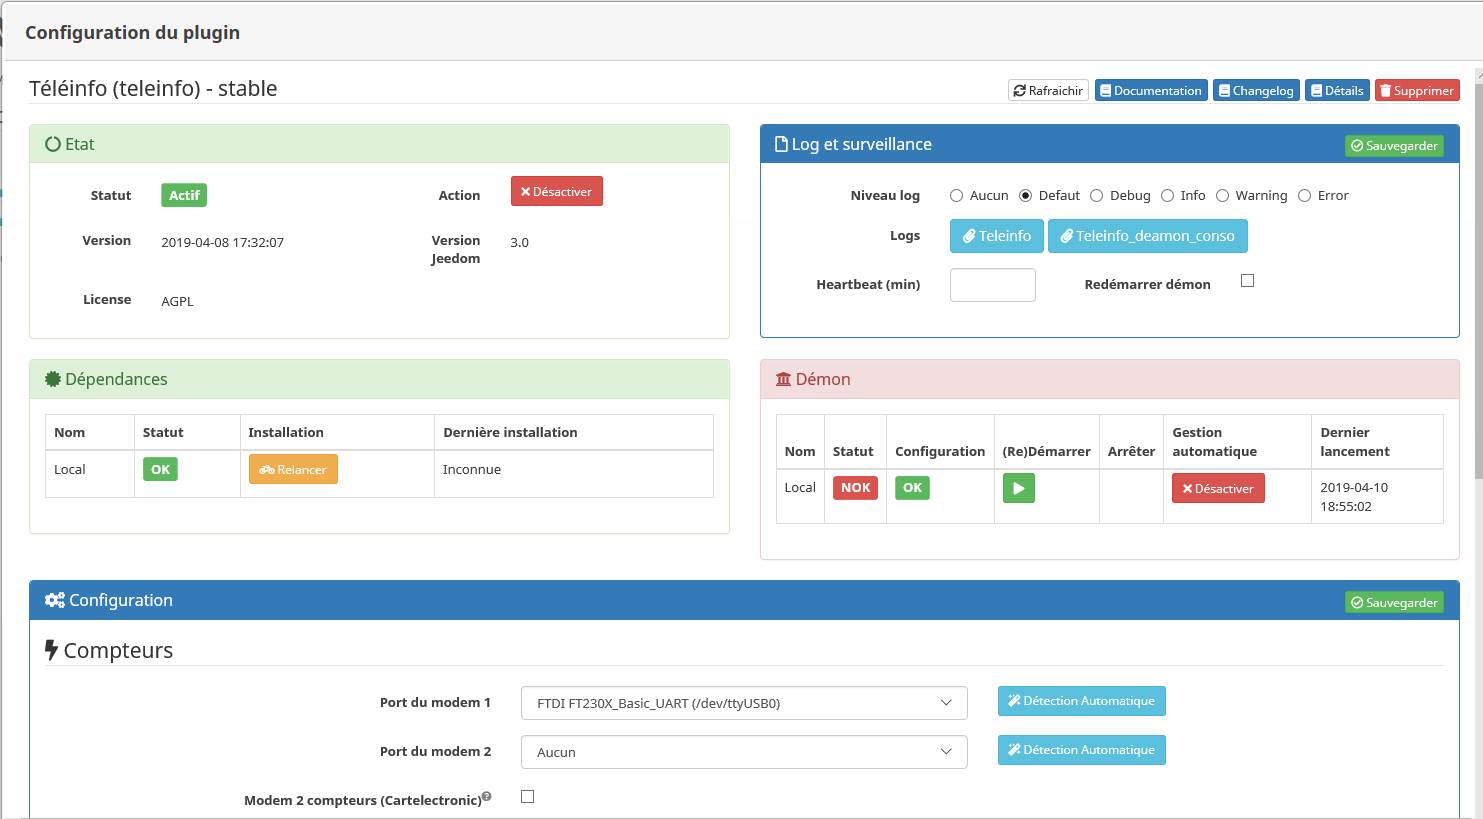Click the Rafraichir refresh button
This screenshot has height=819, width=1483.
tap(1048, 90)
